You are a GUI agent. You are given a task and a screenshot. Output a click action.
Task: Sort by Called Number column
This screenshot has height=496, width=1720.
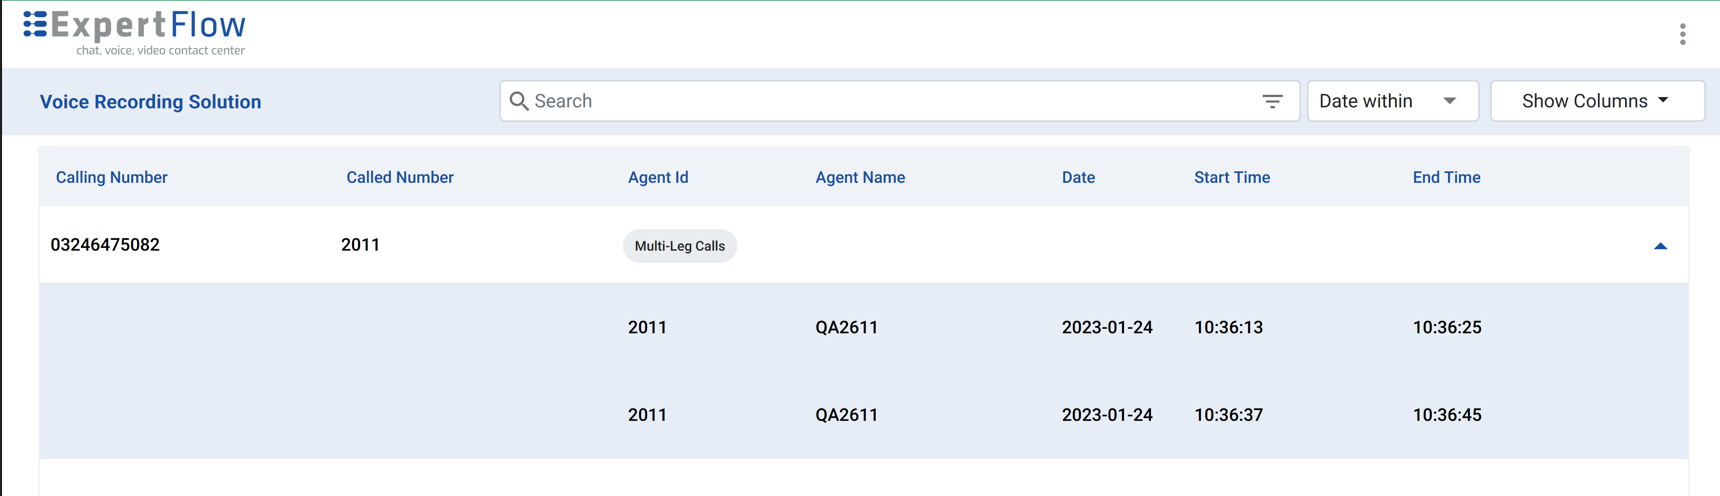400,177
